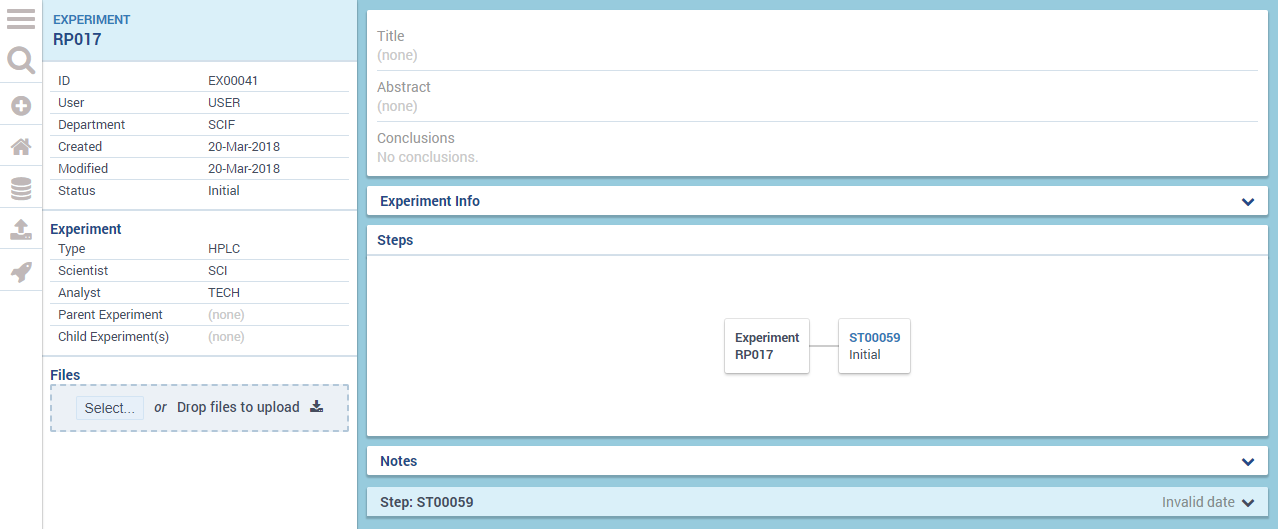Screen dimensions: 1278x529
Task: Click the rocket launch icon
Action: coord(21,271)
